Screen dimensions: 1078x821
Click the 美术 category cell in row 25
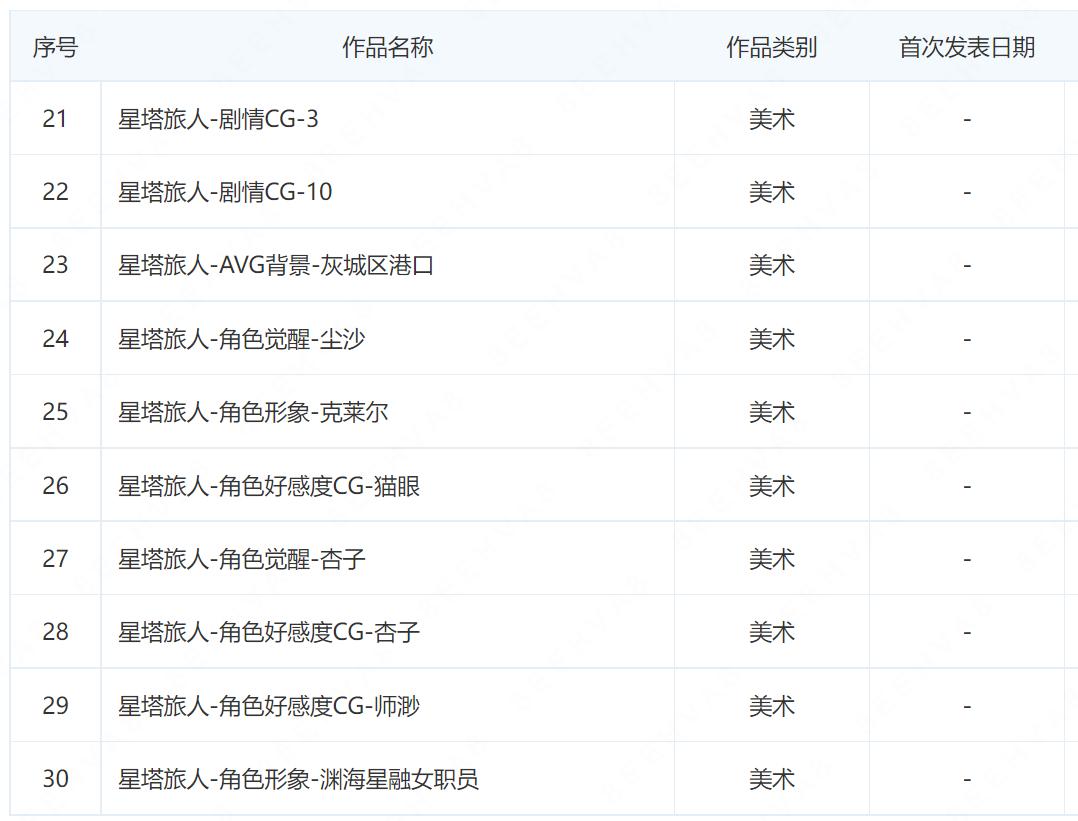pos(770,412)
